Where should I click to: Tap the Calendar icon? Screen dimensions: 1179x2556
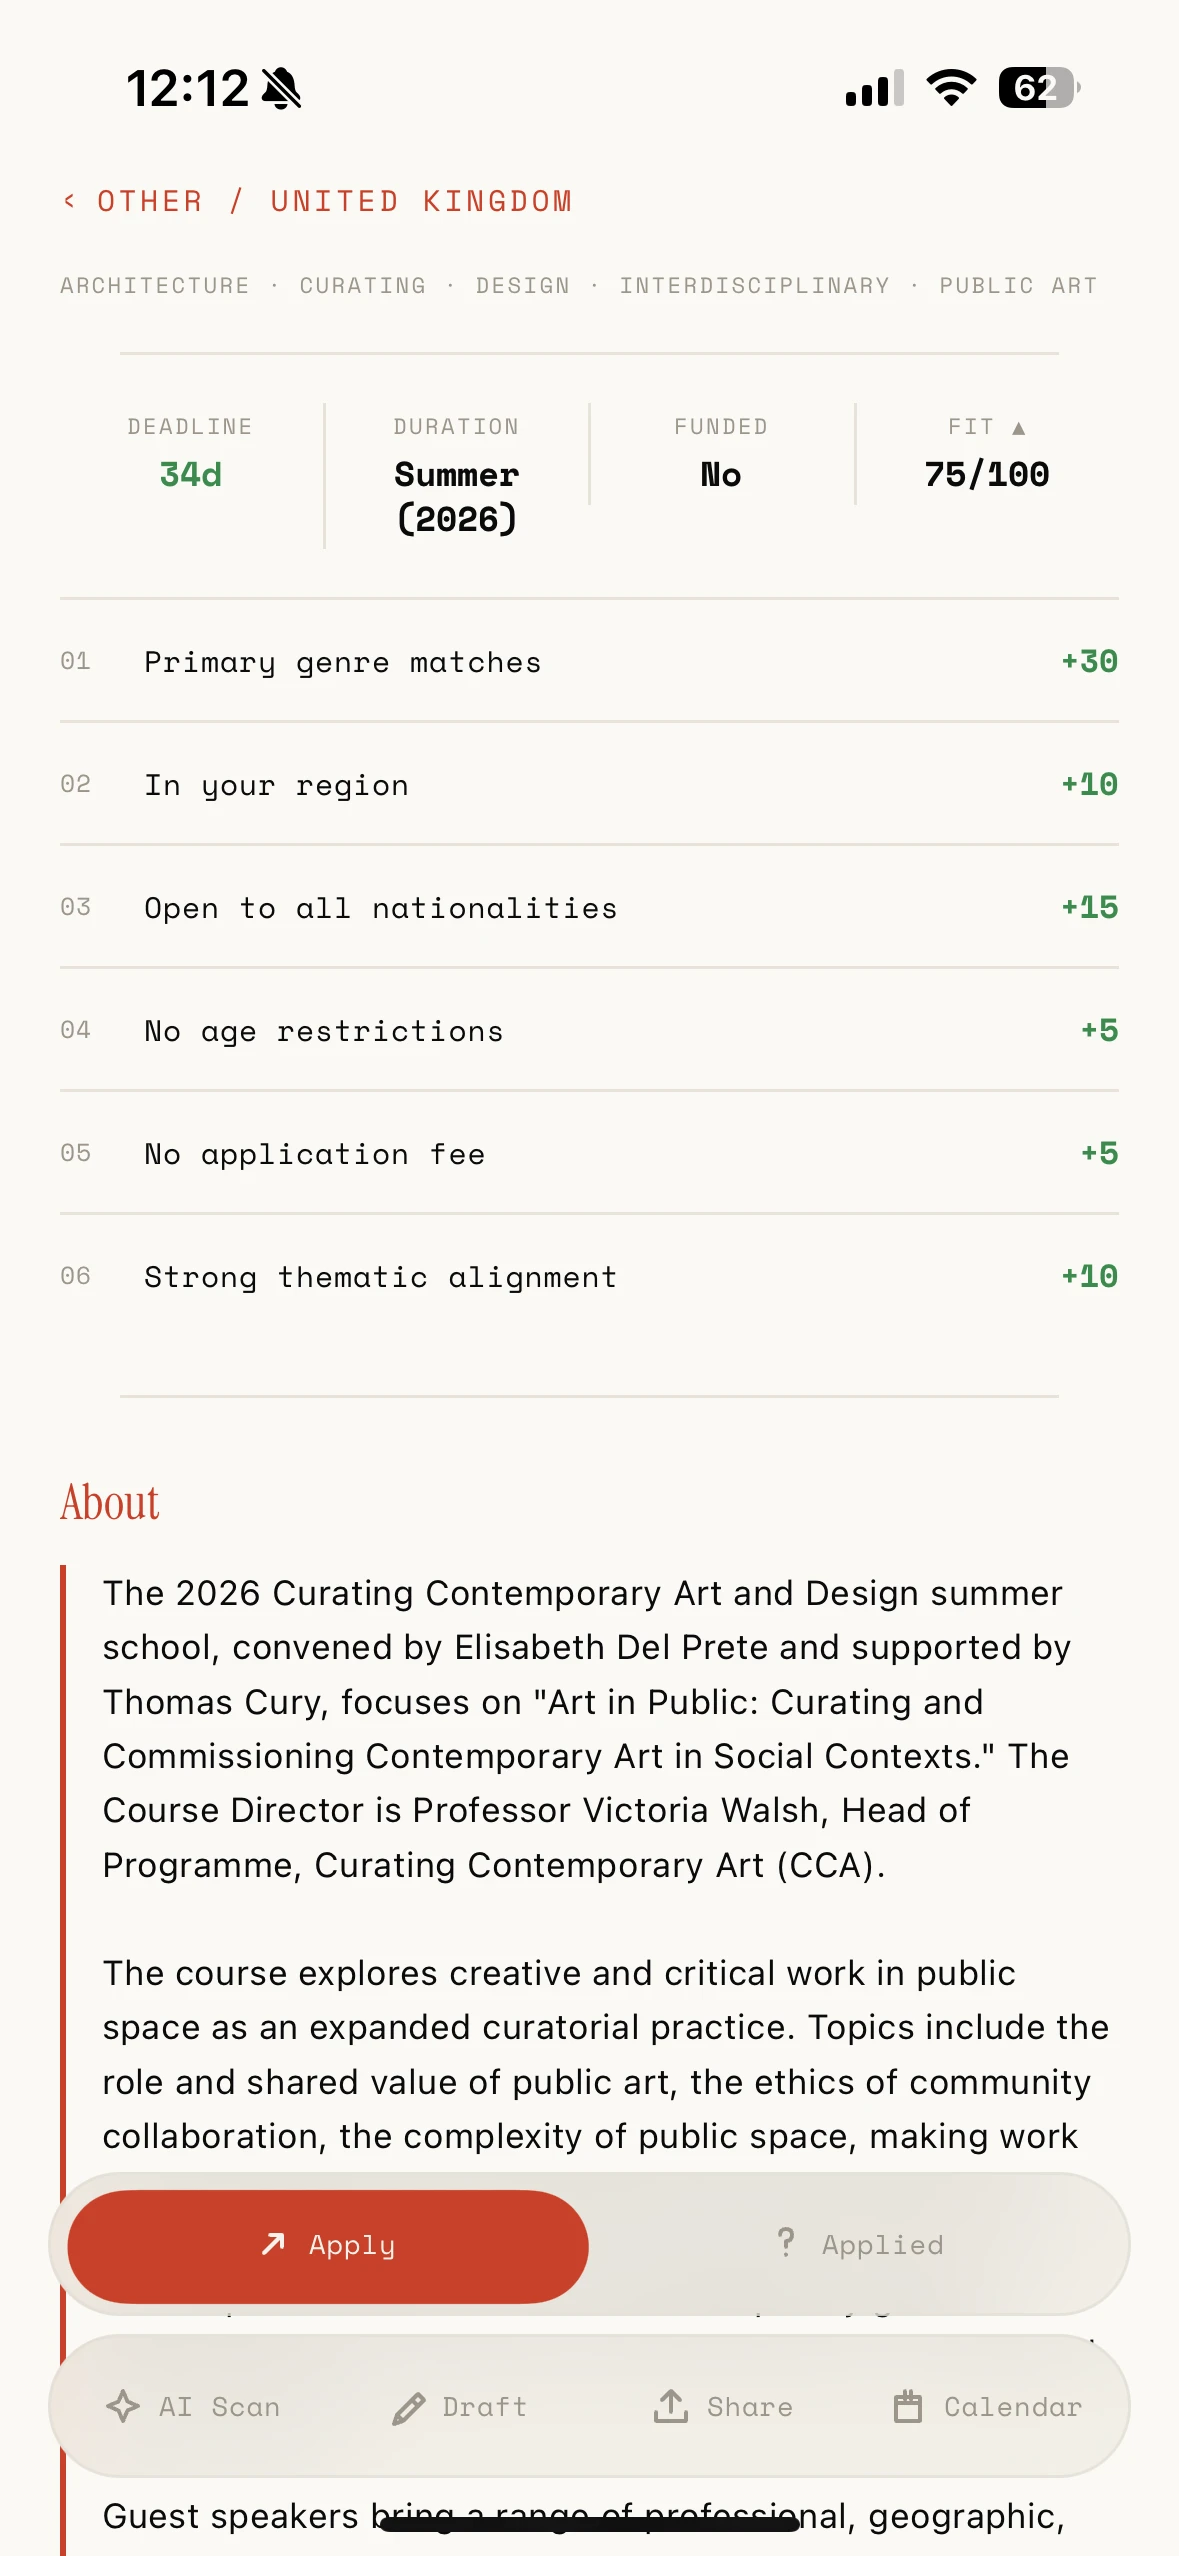click(908, 2406)
